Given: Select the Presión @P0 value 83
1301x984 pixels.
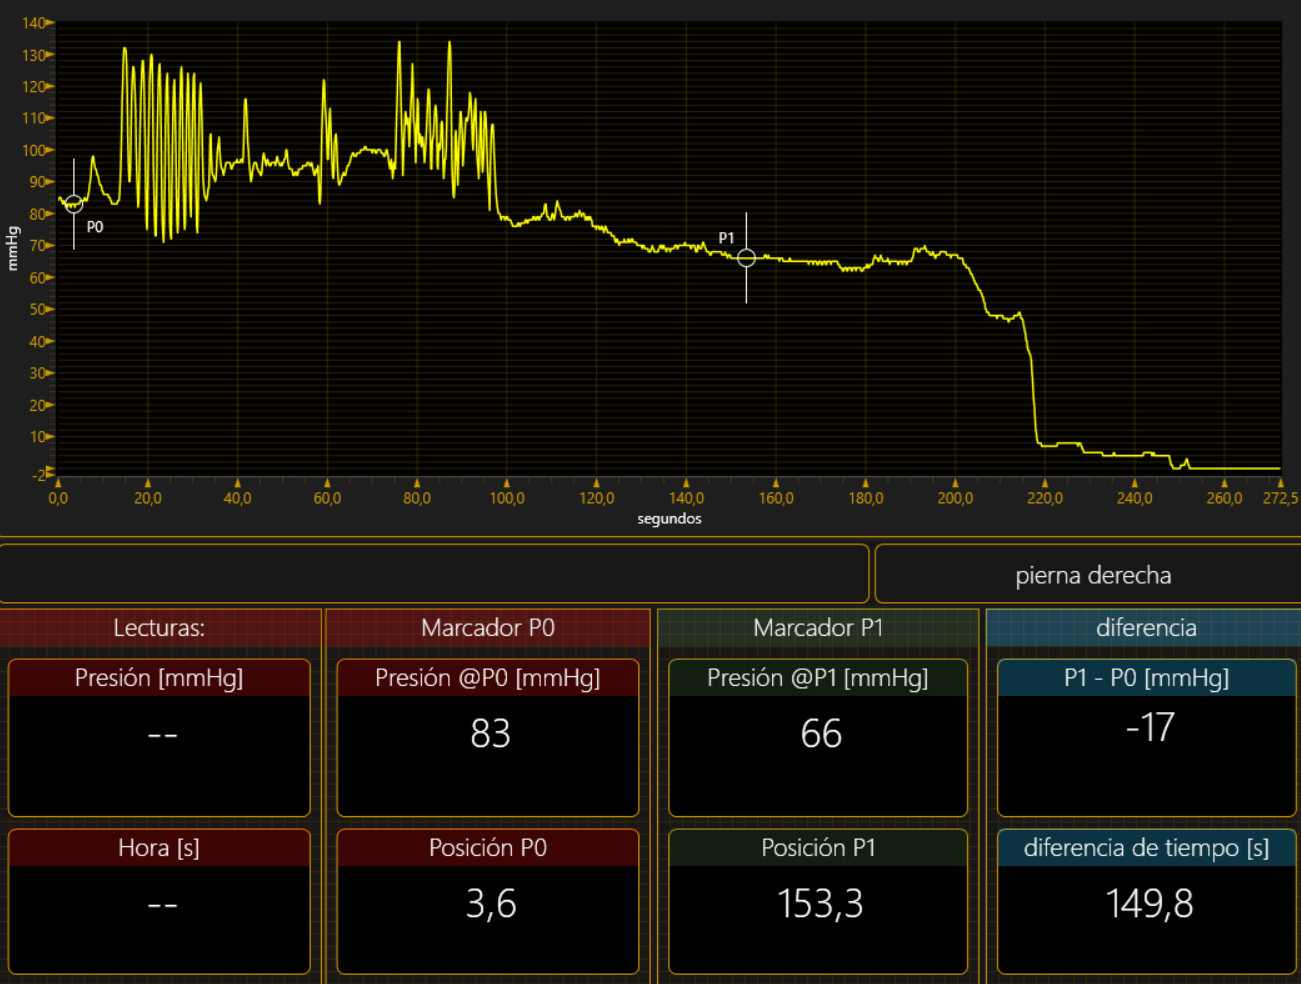Looking at the screenshot, I should pyautogui.click(x=489, y=734).
